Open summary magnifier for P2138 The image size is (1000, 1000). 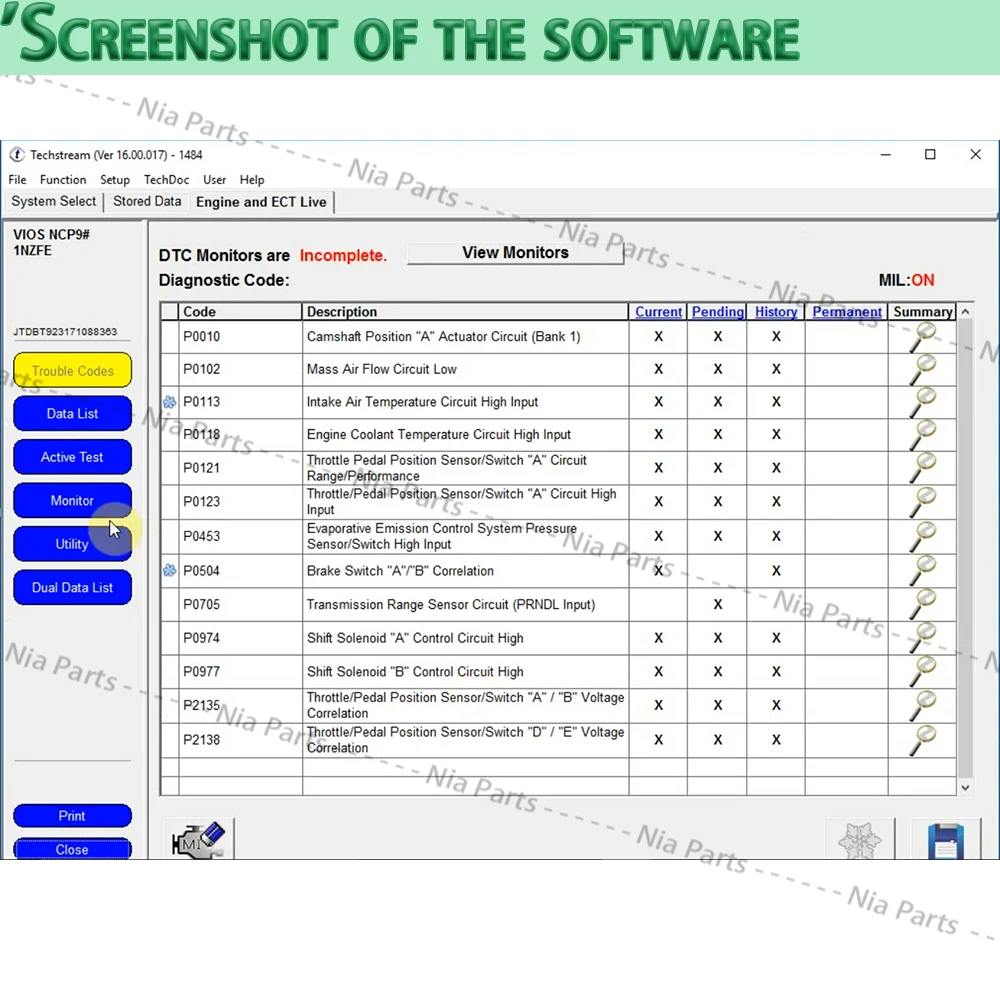pyautogui.click(x=922, y=740)
